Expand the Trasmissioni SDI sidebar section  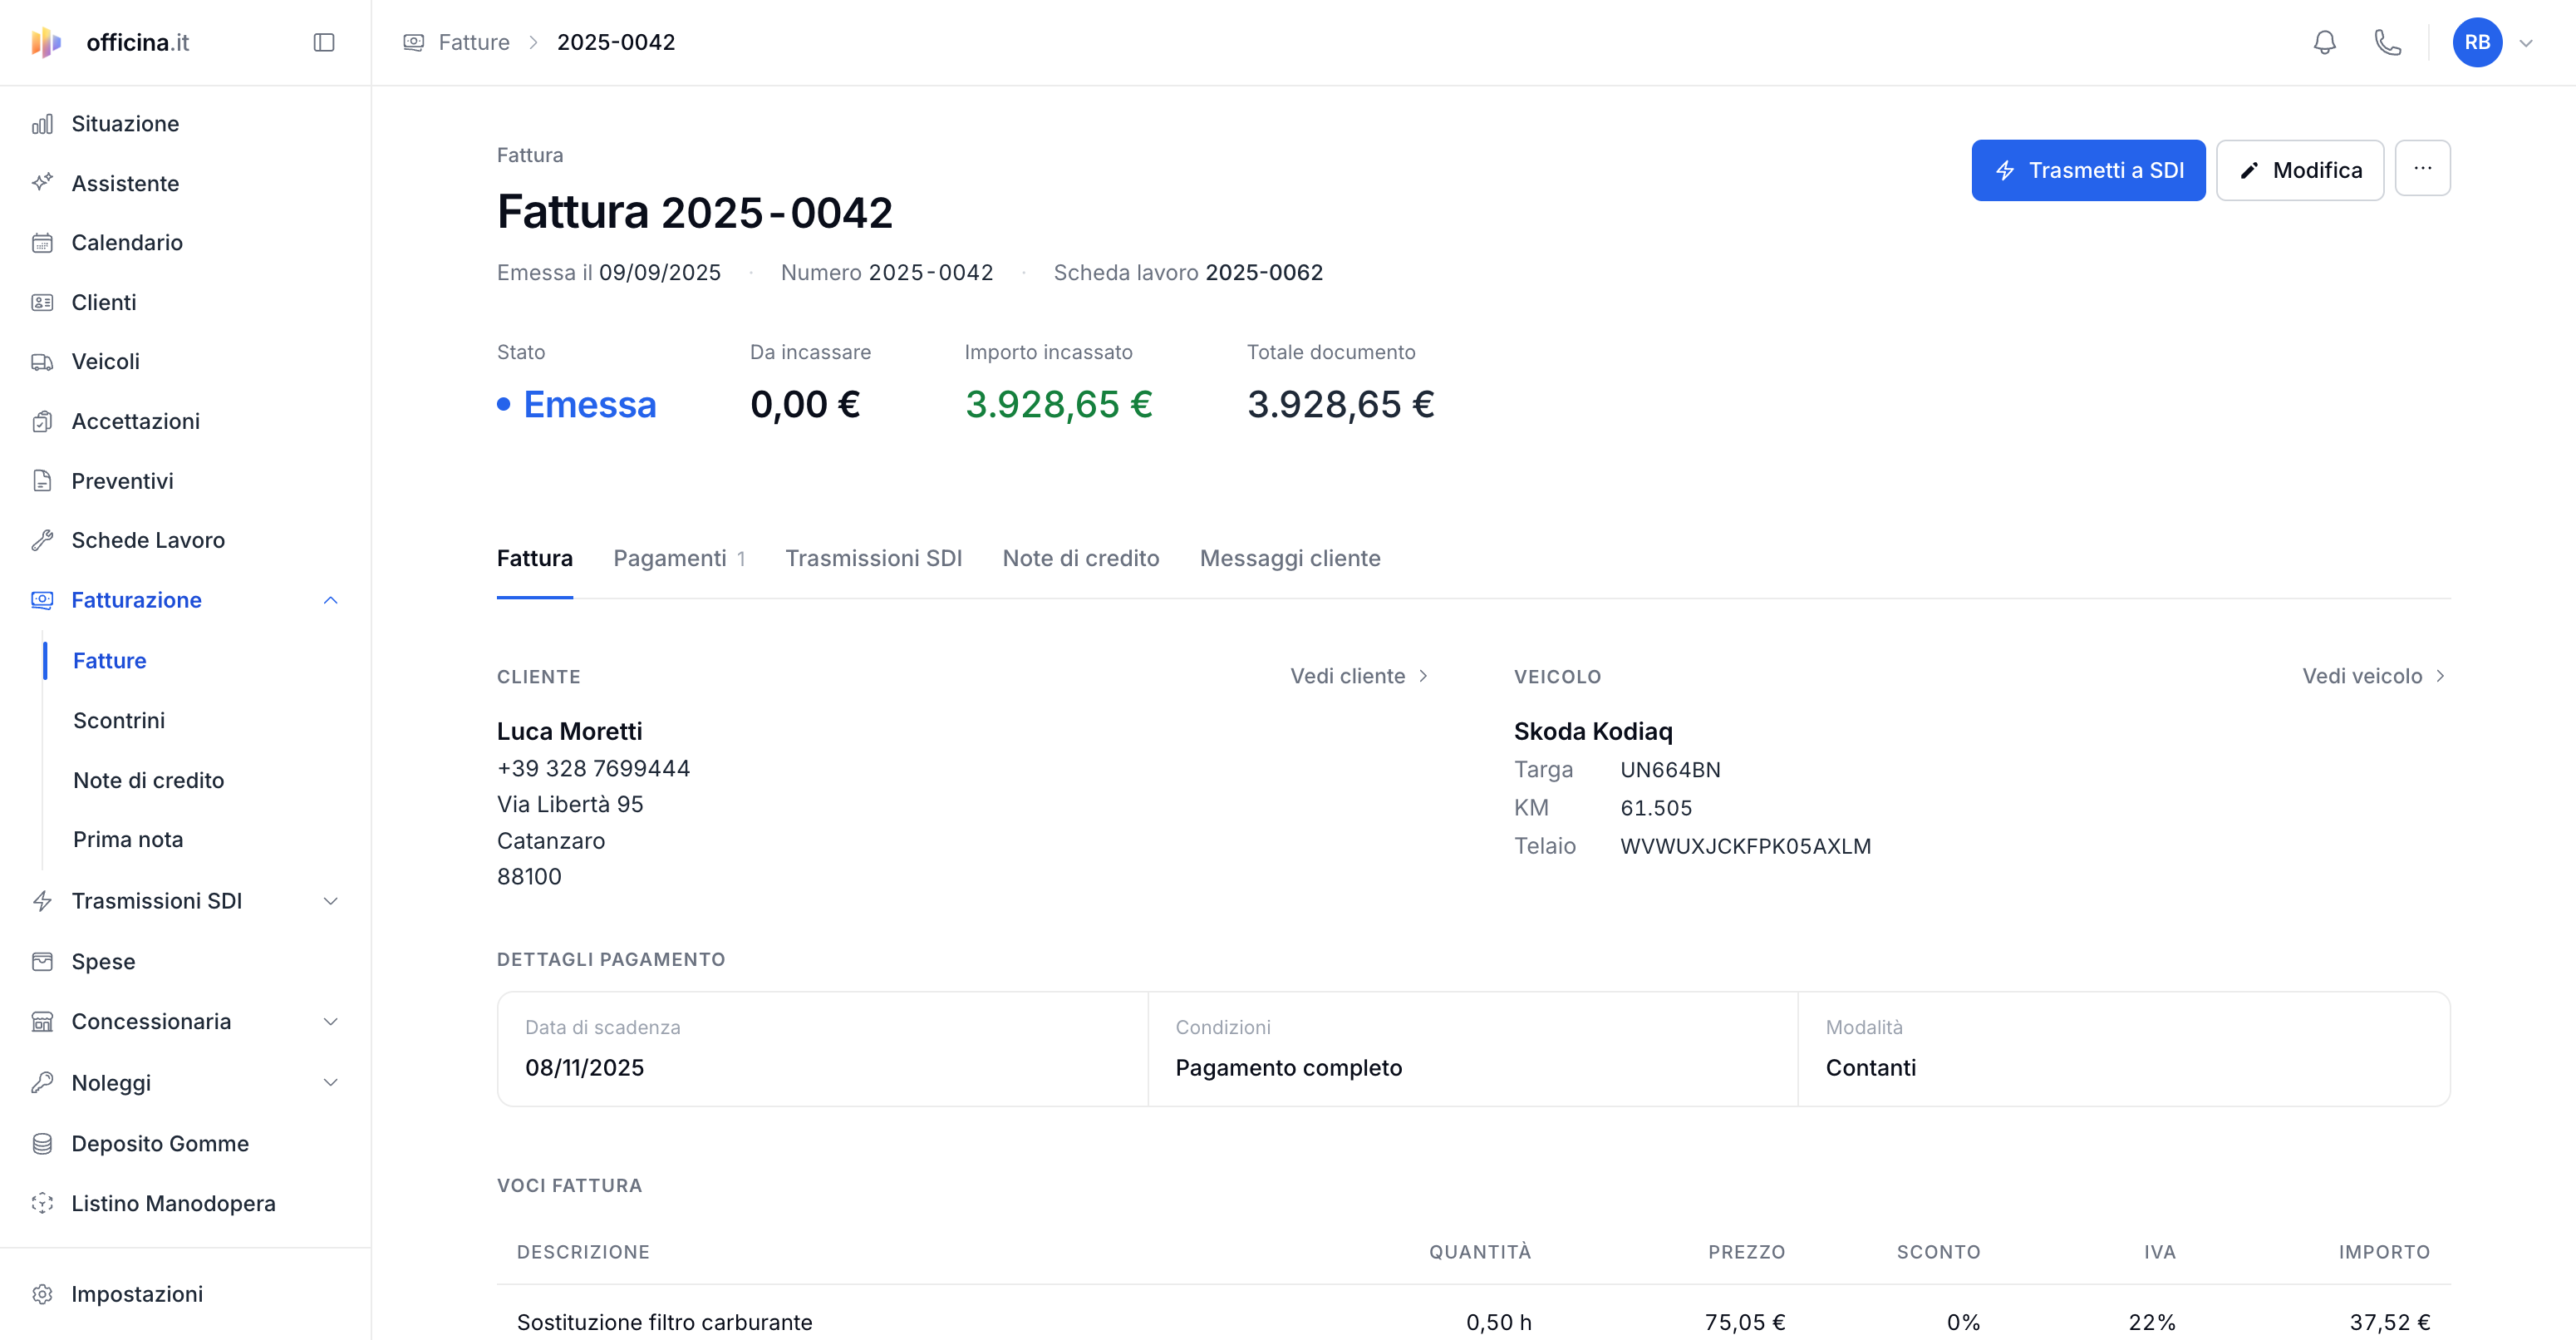point(331,901)
